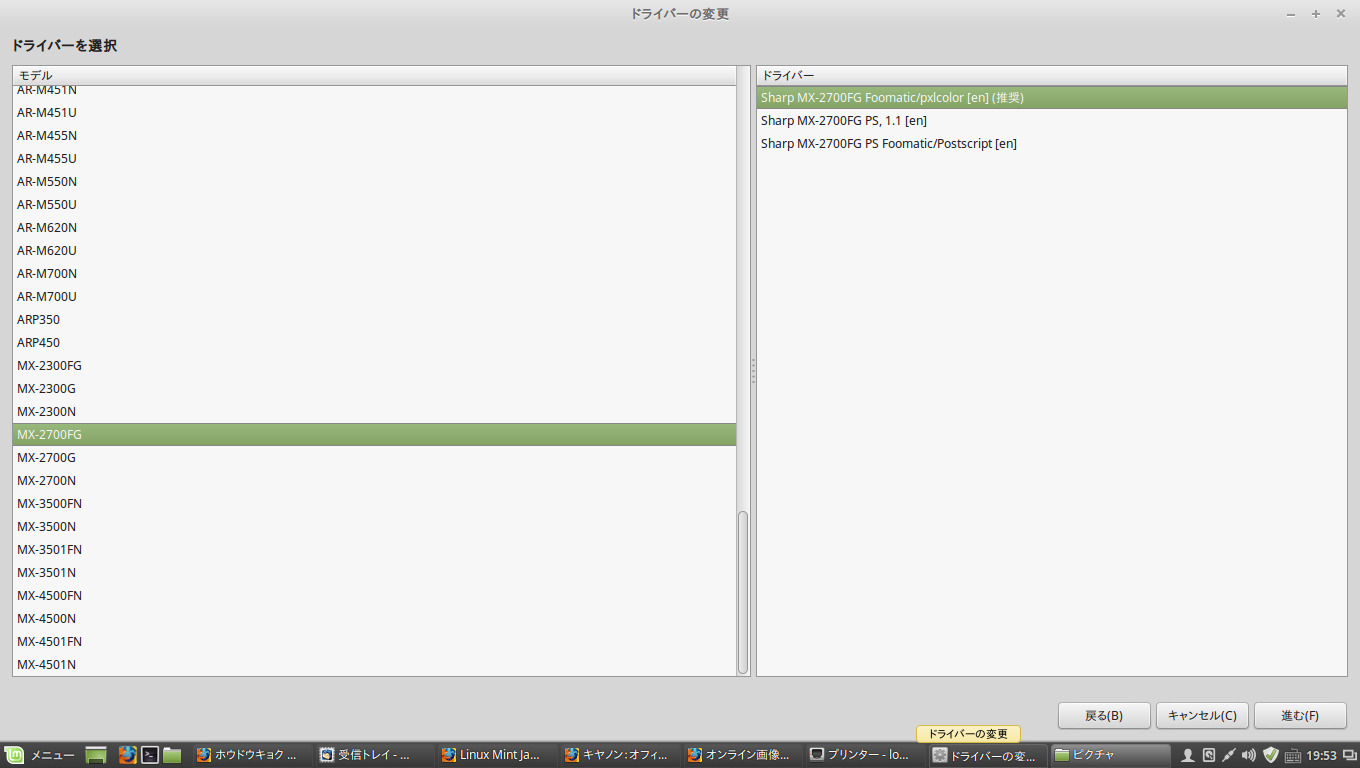This screenshot has width=1360, height=768.
Task: Click the user applet icon in tray
Action: click(1188, 755)
